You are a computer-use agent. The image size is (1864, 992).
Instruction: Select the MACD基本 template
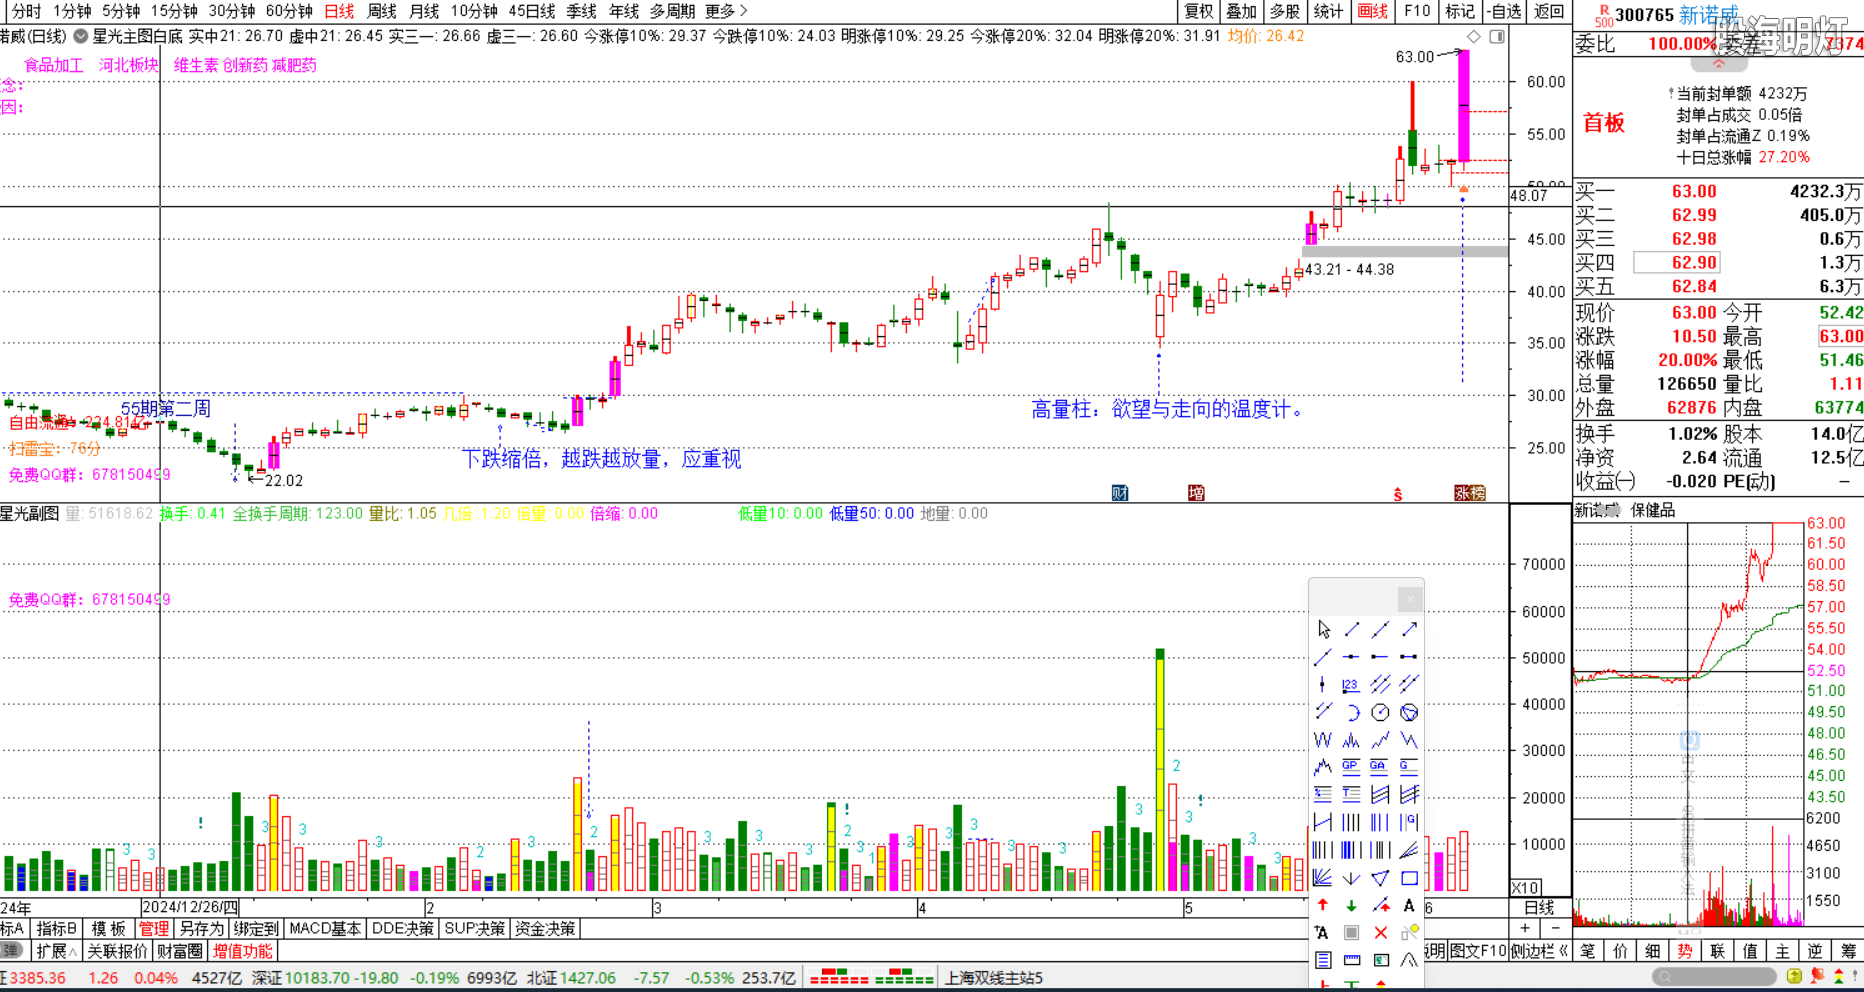pos(325,929)
